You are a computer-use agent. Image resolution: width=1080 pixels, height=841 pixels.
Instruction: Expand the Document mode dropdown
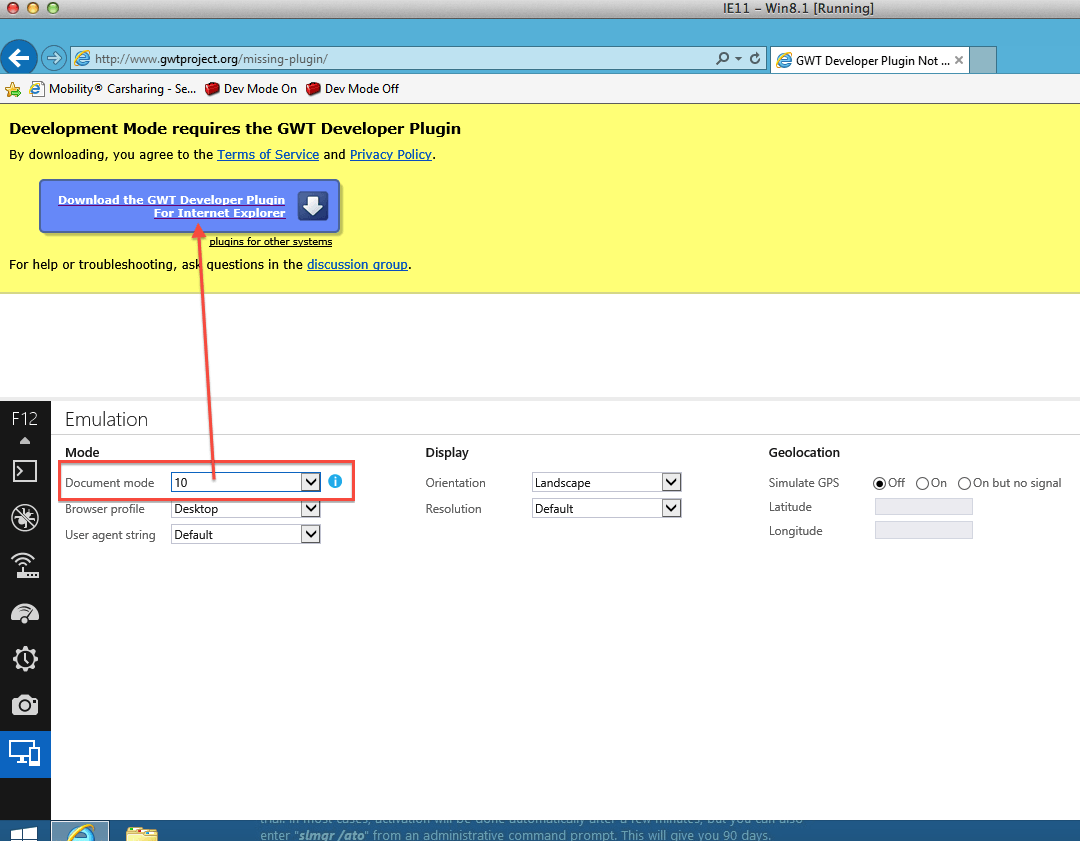[311, 483]
